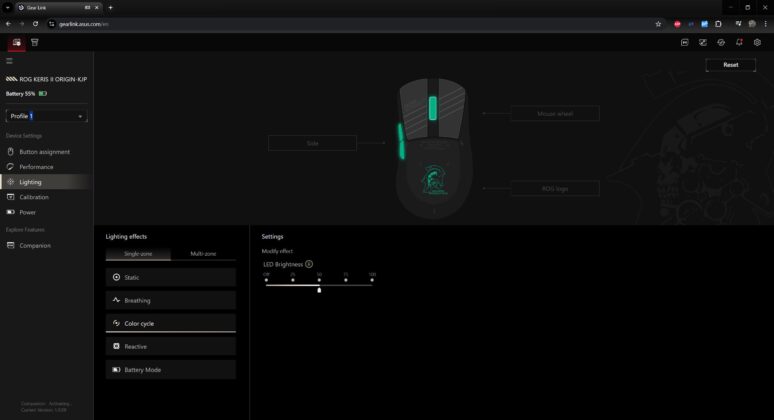Click the Breathing wave icon
This screenshot has height=420, width=774.
point(116,300)
